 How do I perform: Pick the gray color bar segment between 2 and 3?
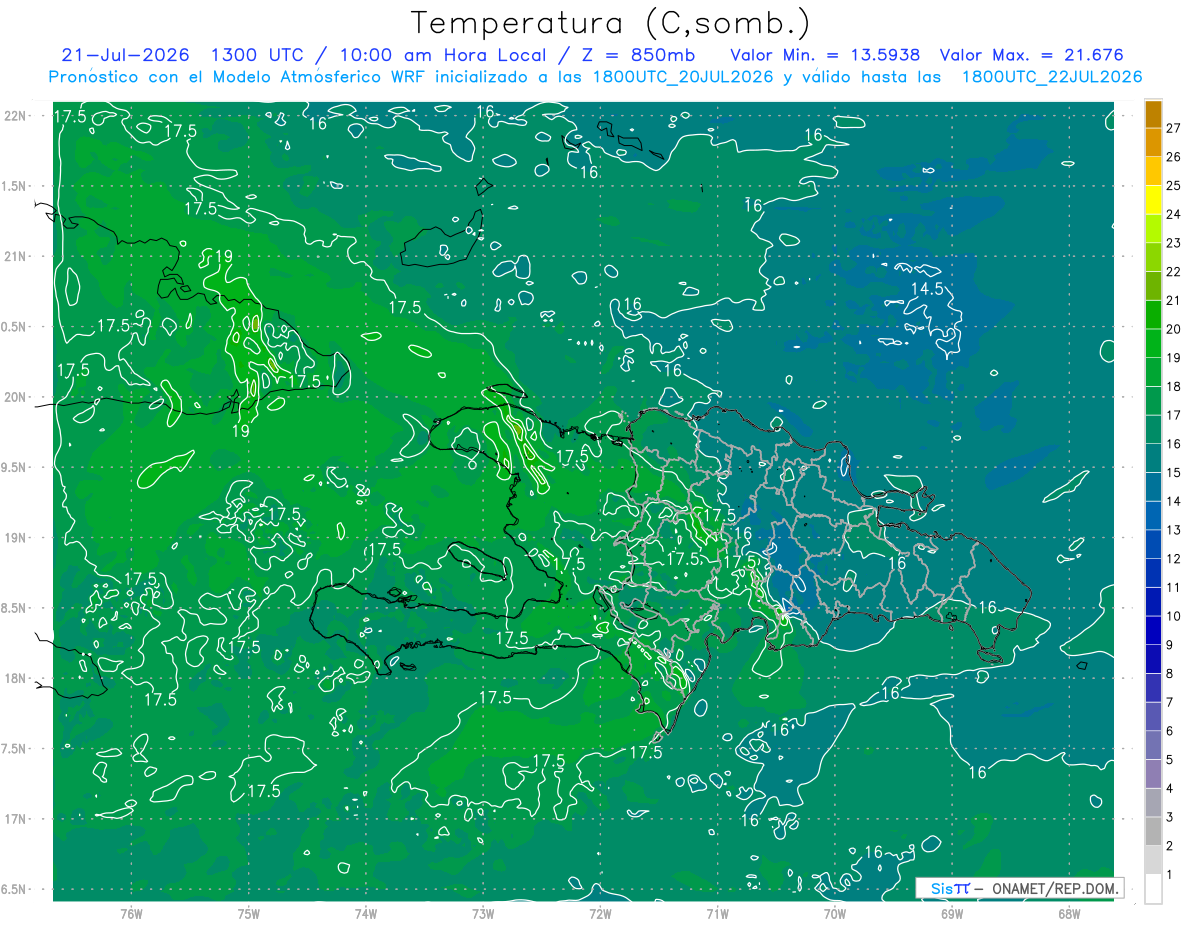coord(1153,831)
